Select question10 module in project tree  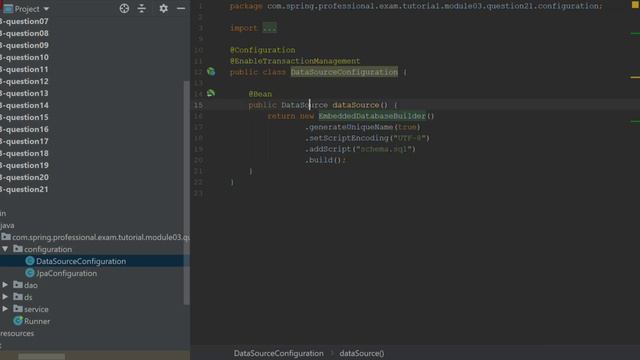(24, 57)
